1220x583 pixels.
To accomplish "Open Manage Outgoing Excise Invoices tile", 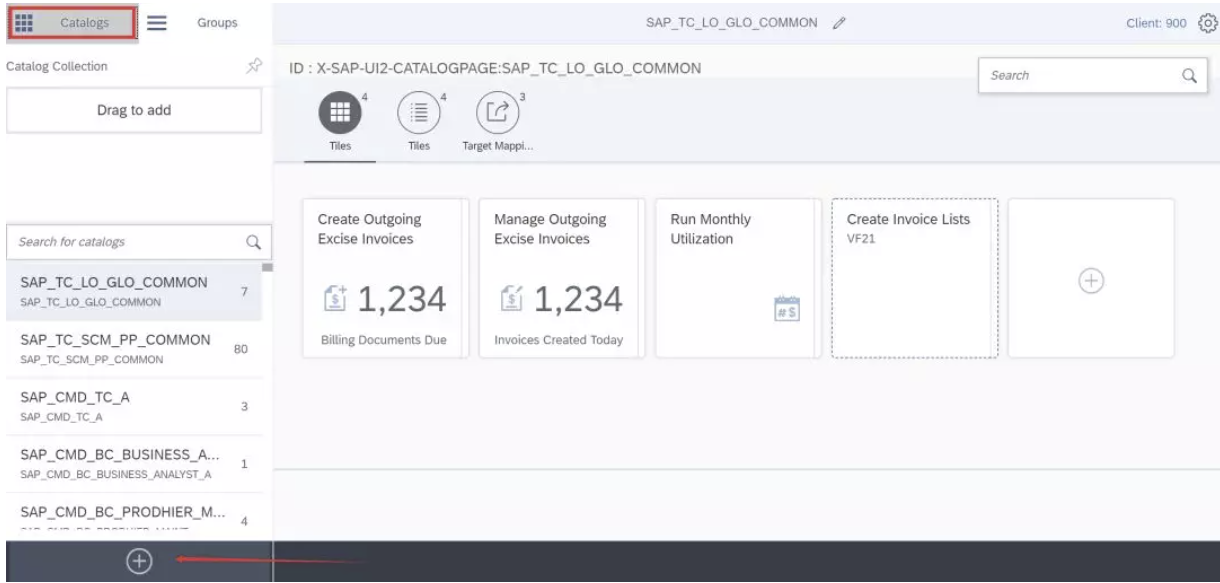I will pos(561,278).
